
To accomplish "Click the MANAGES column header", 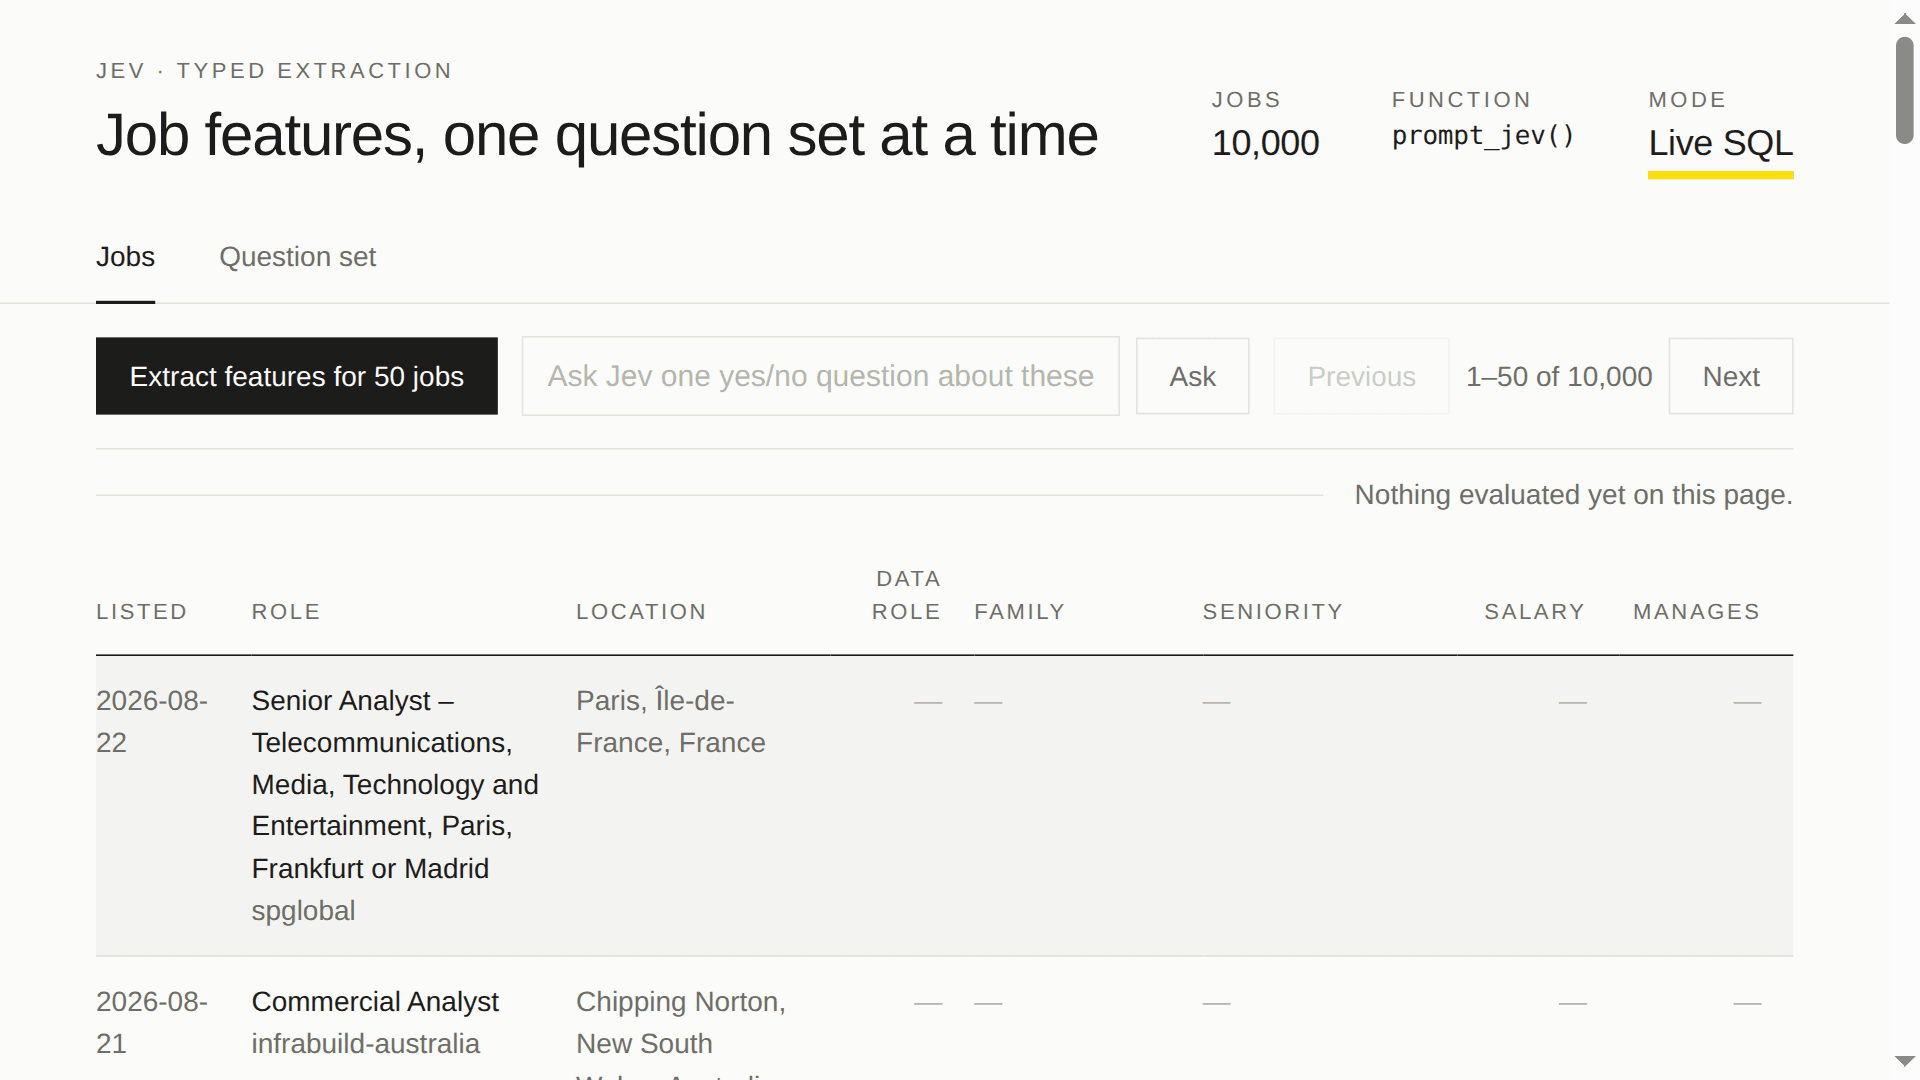I will pyautogui.click(x=1696, y=612).
